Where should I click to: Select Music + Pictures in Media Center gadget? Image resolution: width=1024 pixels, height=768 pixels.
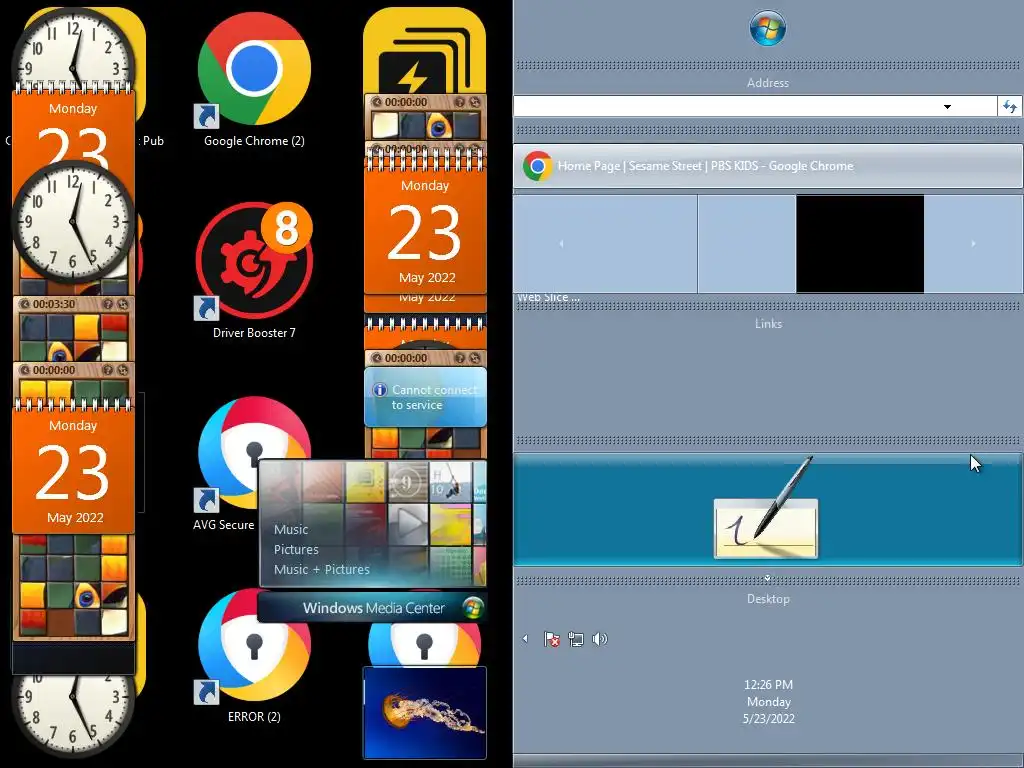(x=322, y=569)
